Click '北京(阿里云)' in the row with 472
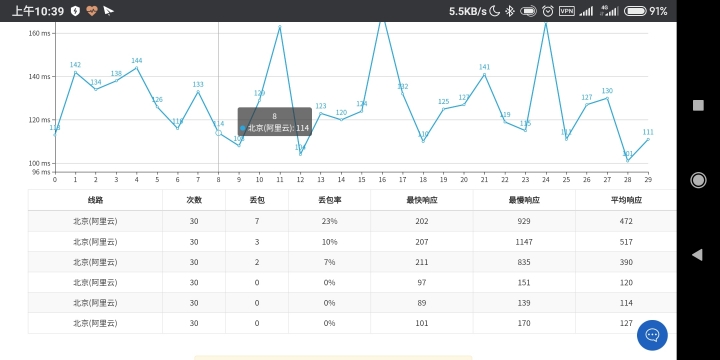 (x=96, y=221)
